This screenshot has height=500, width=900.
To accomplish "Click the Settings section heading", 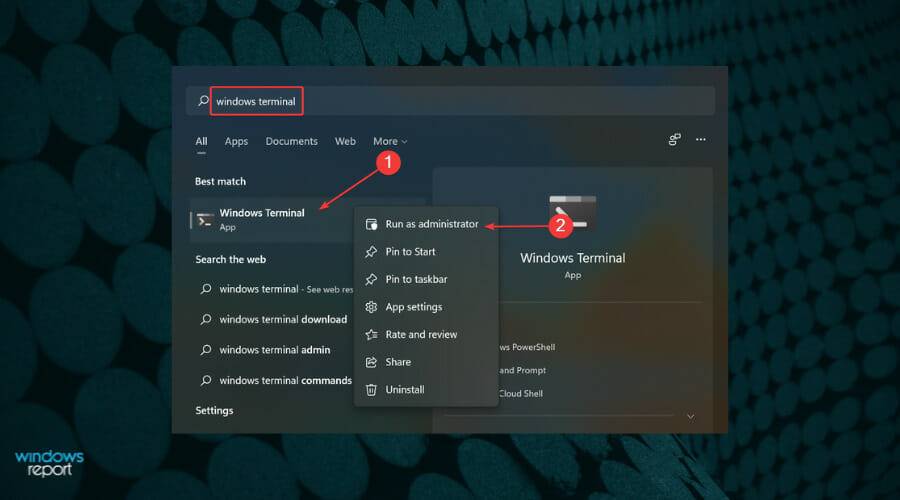I will point(214,410).
